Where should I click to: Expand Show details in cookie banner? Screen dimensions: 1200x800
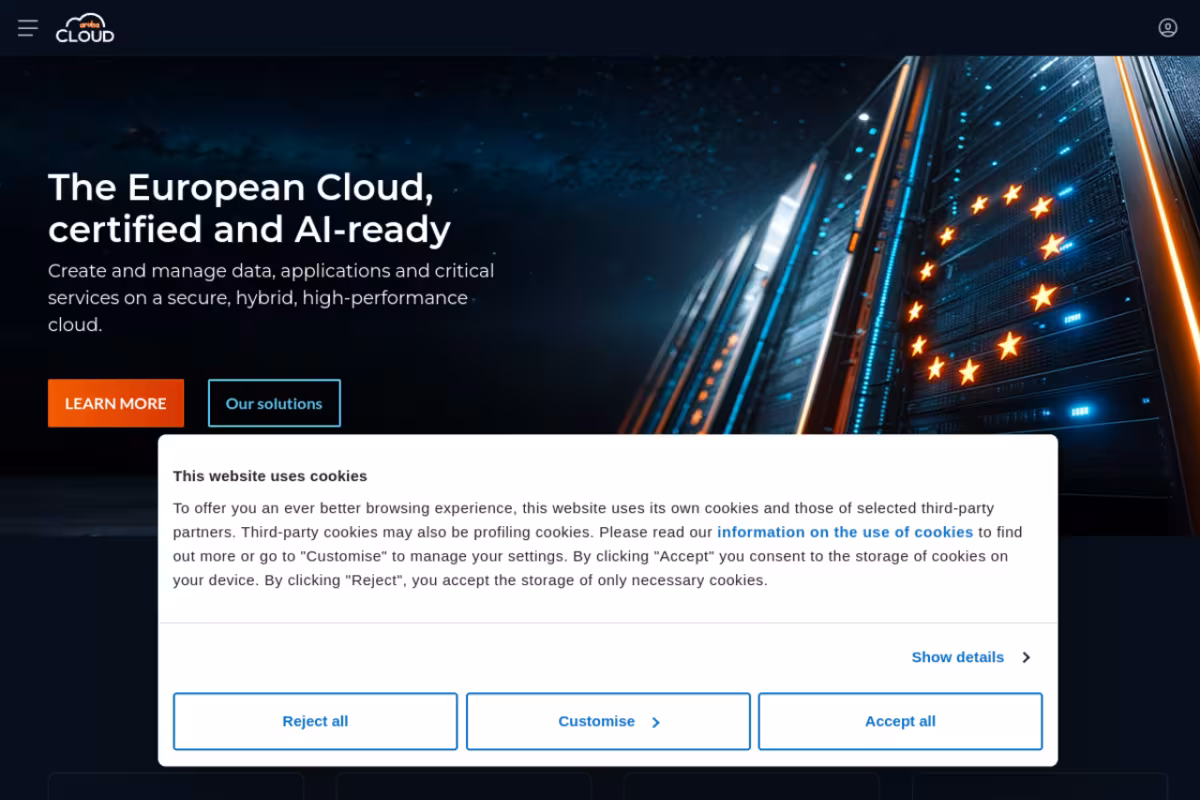[971, 657]
